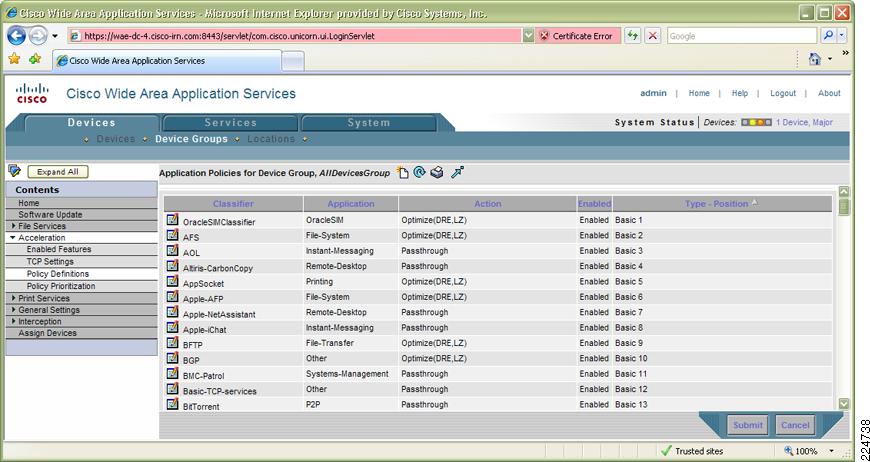Open the 1 Device, Major status link
This screenshot has width=870, height=462.
click(x=804, y=123)
